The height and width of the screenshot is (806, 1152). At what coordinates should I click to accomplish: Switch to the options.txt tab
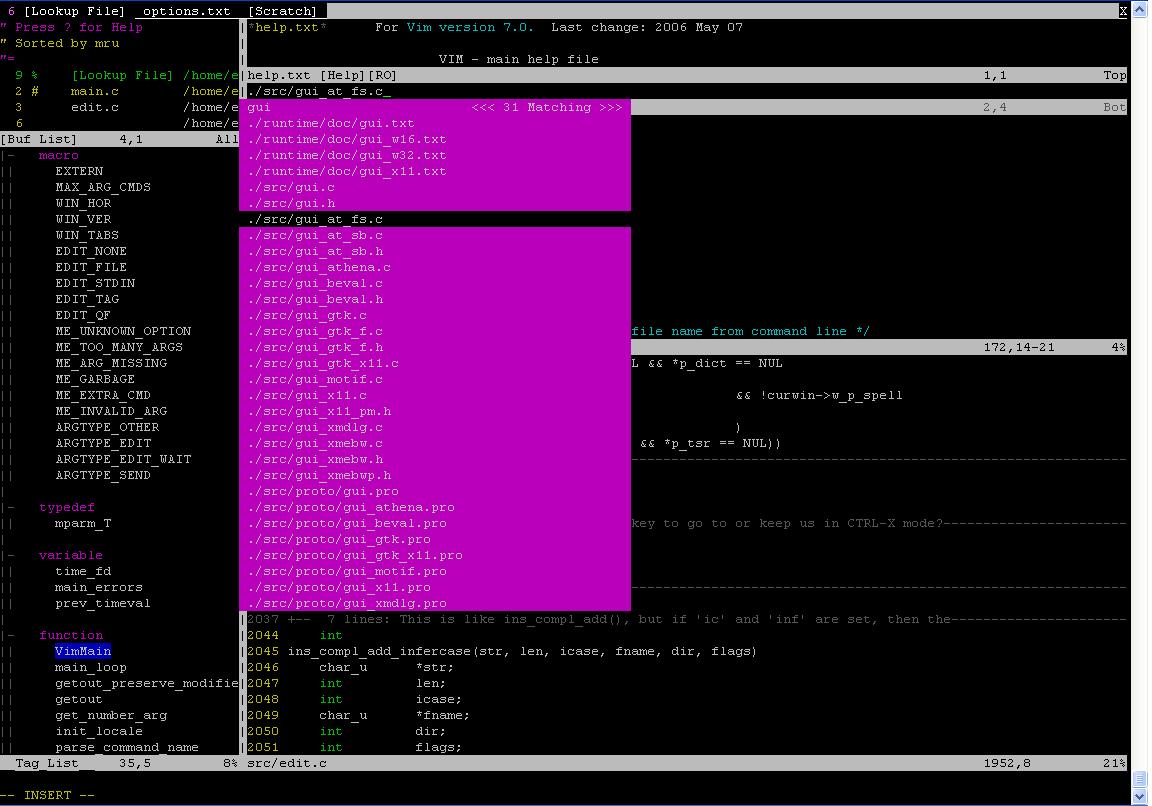187,11
